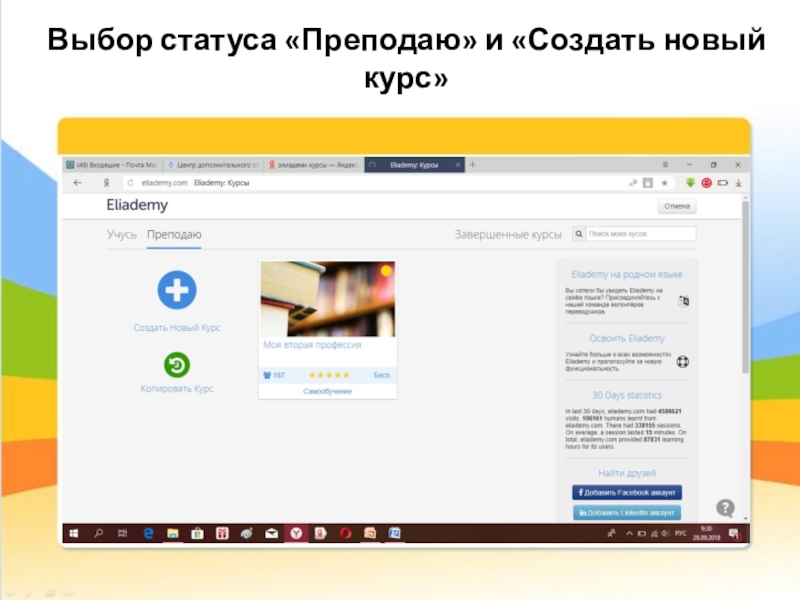Click inside the Поиск моих курсов field
This screenshot has height=600, width=800.
[639, 234]
